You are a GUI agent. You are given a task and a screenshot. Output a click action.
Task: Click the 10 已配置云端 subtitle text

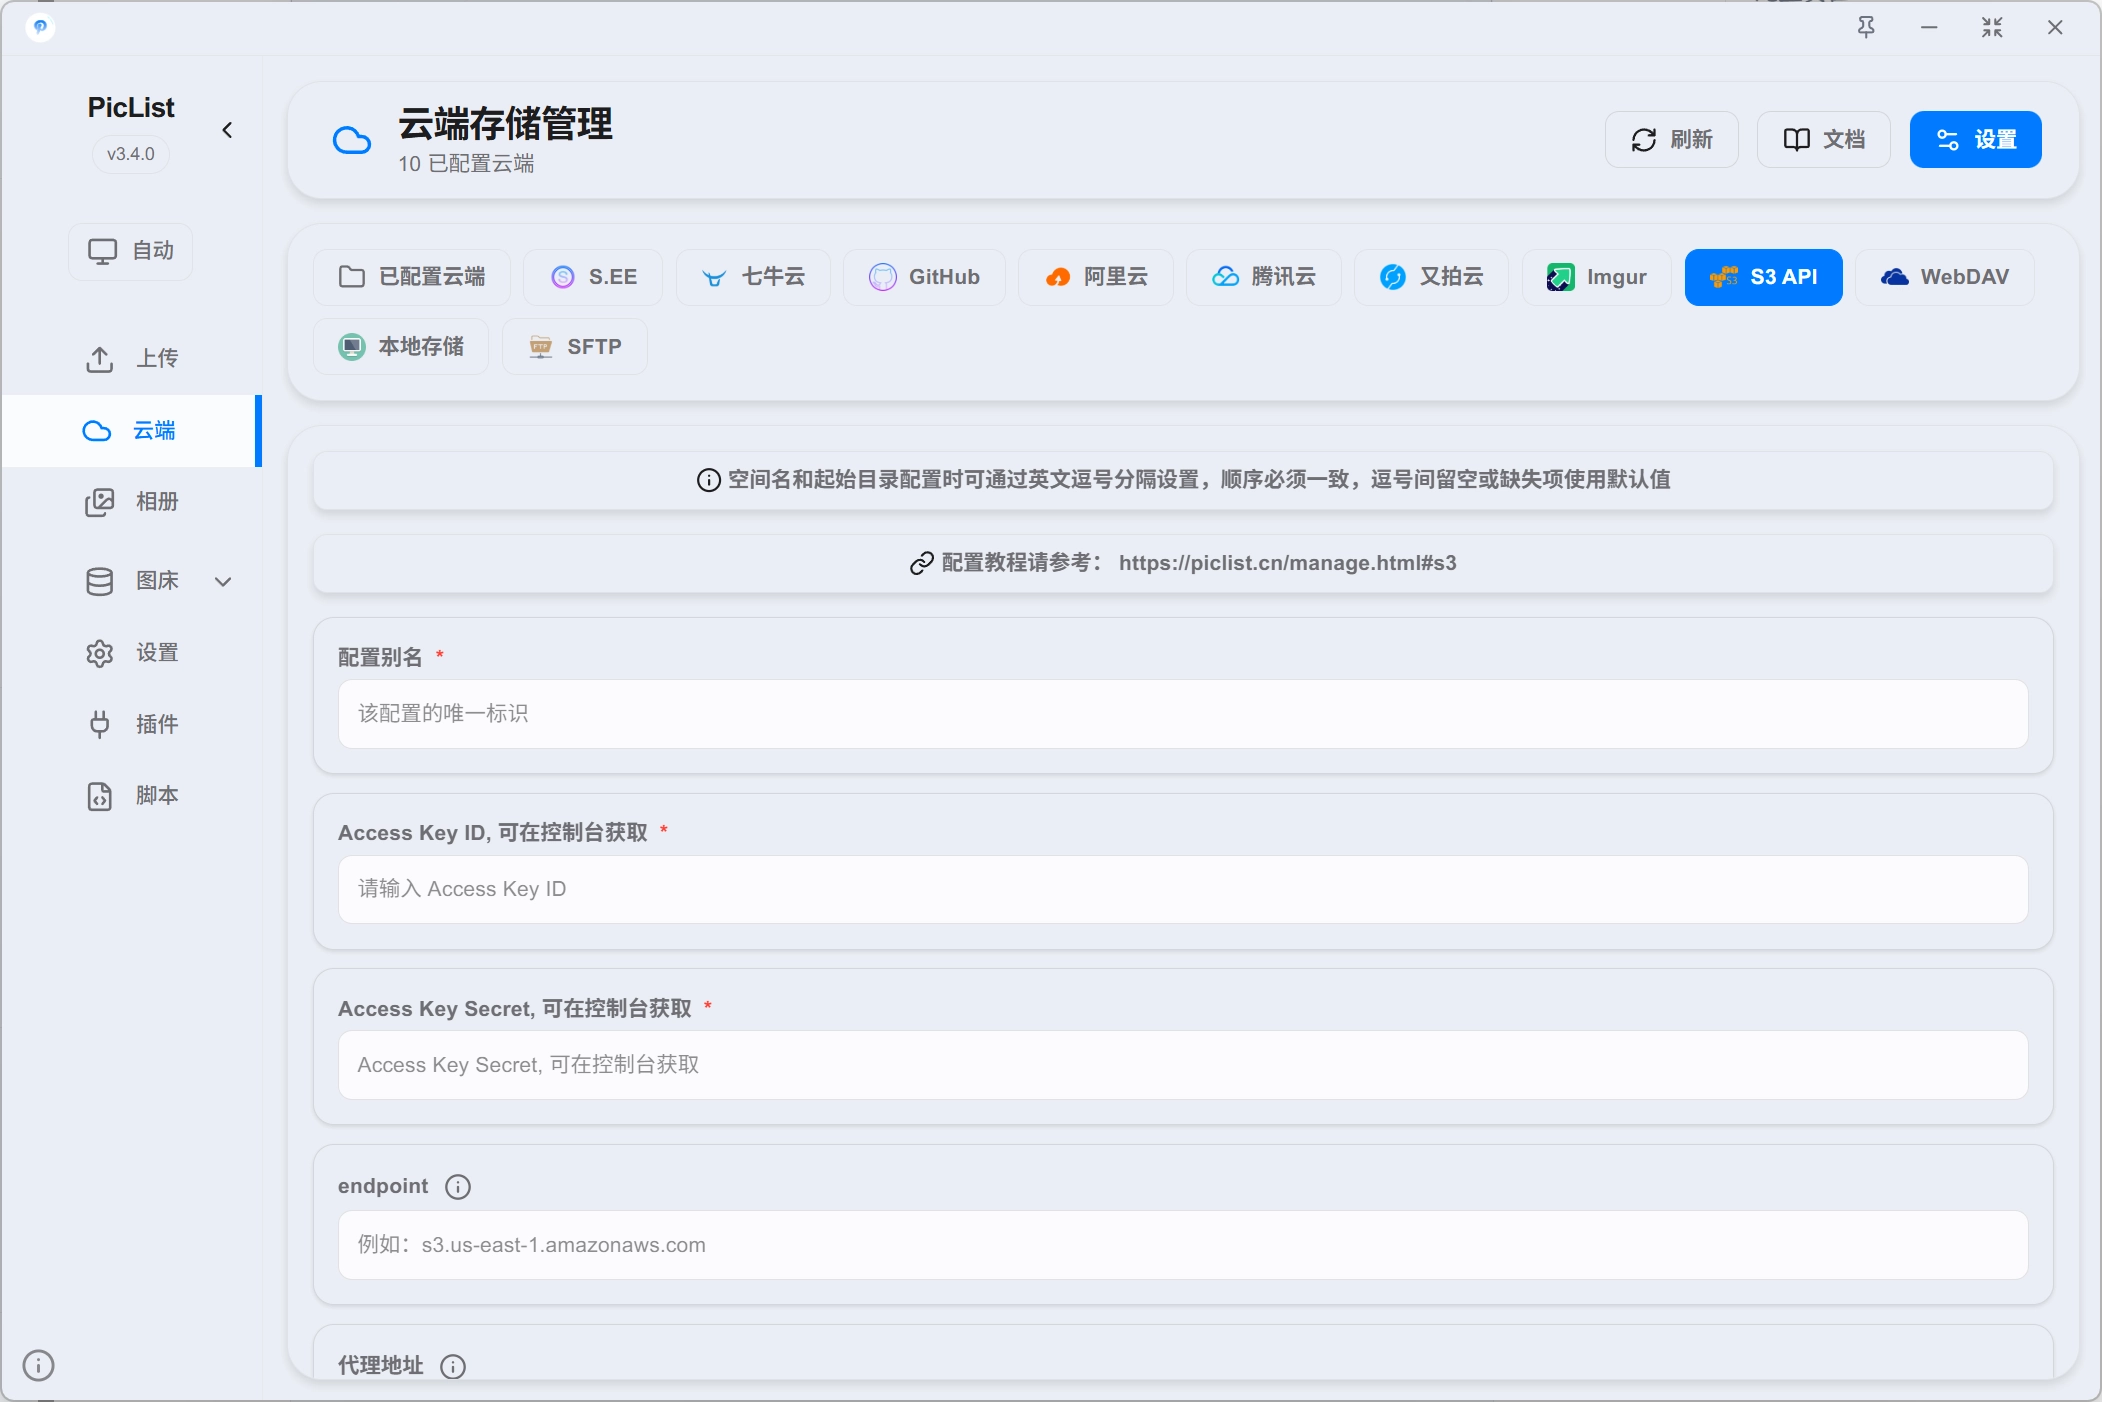pos(466,164)
